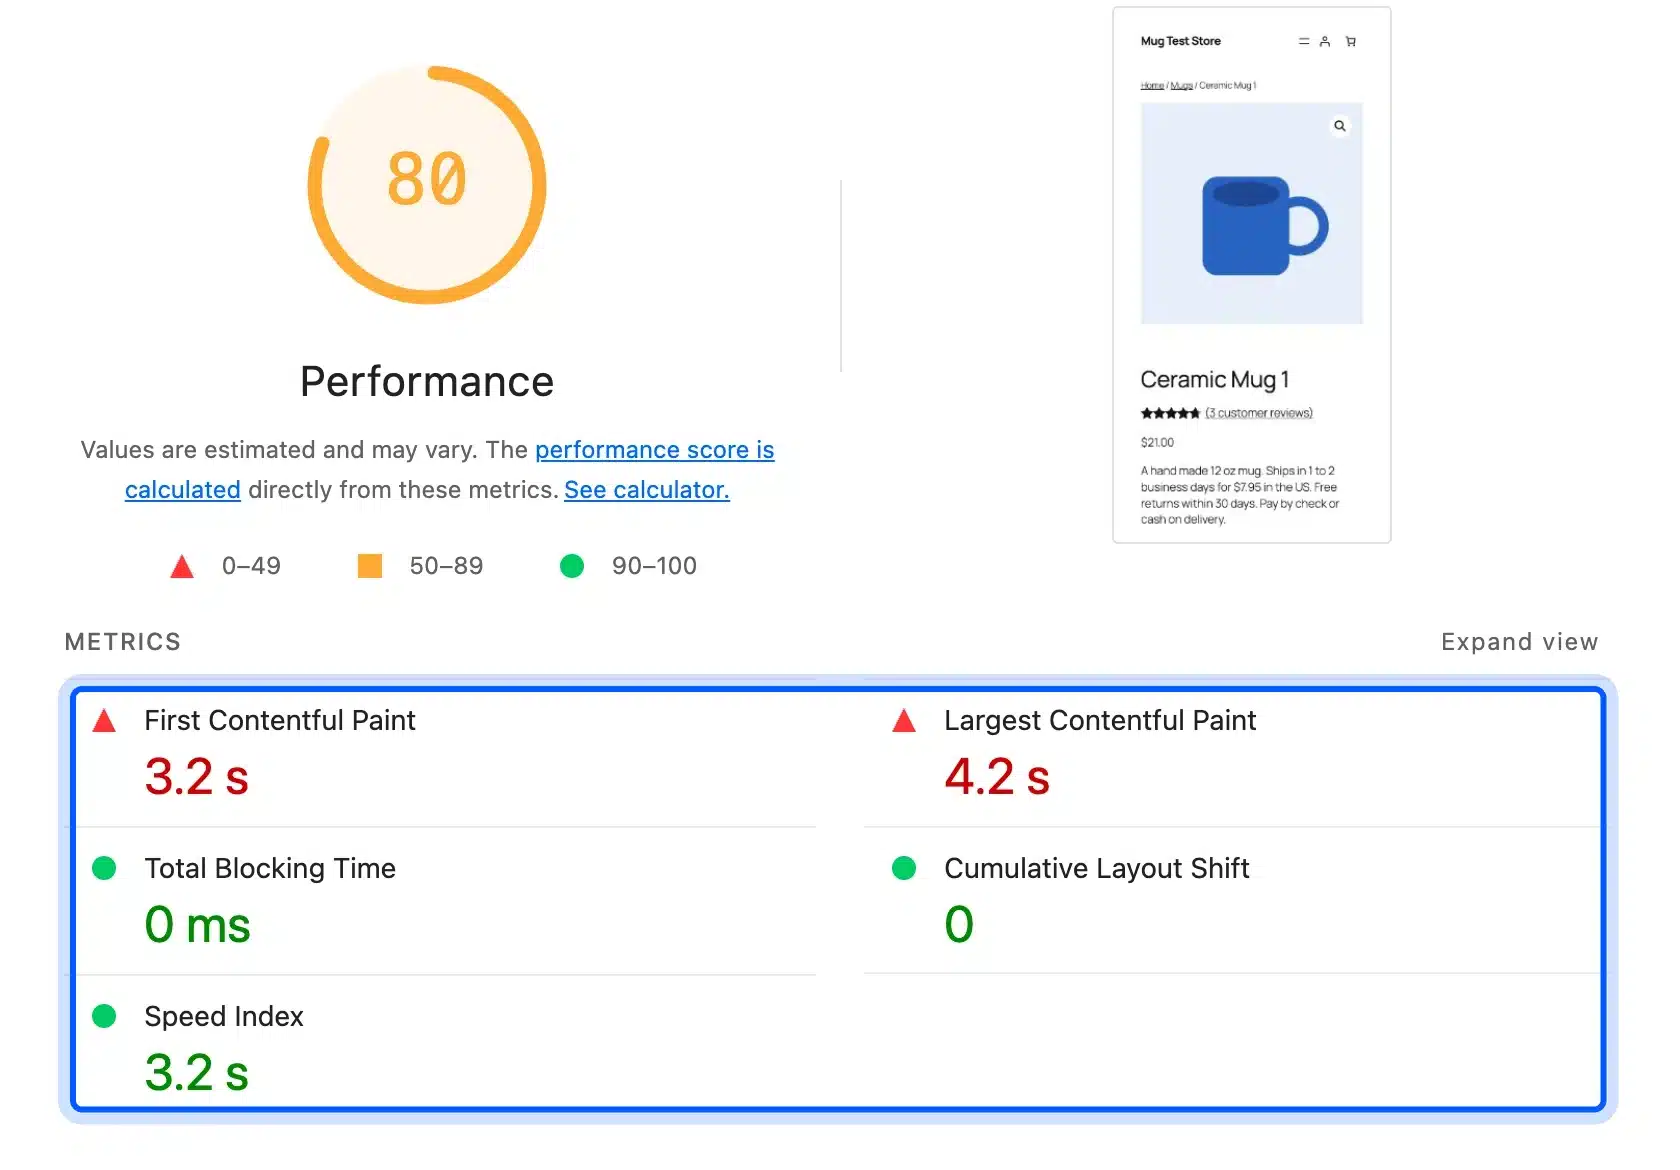This screenshot has width=1680, height=1170.
Task: Click the 'Performance' heading under the gauge
Action: [x=427, y=382]
